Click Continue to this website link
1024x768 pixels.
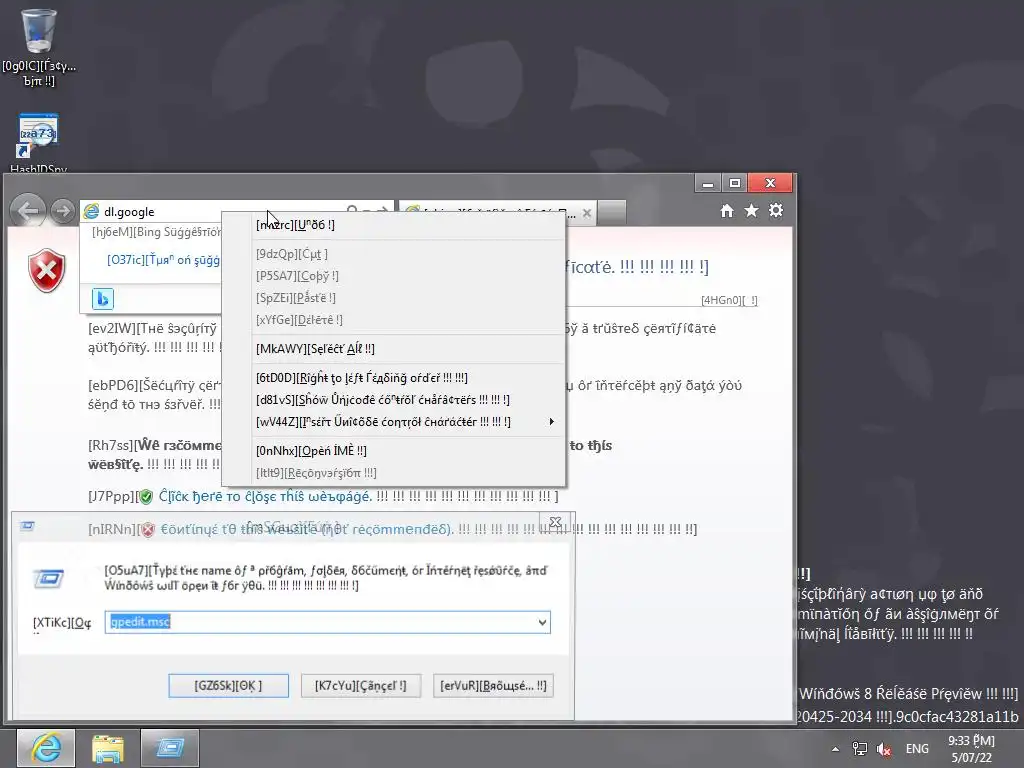click(307, 529)
